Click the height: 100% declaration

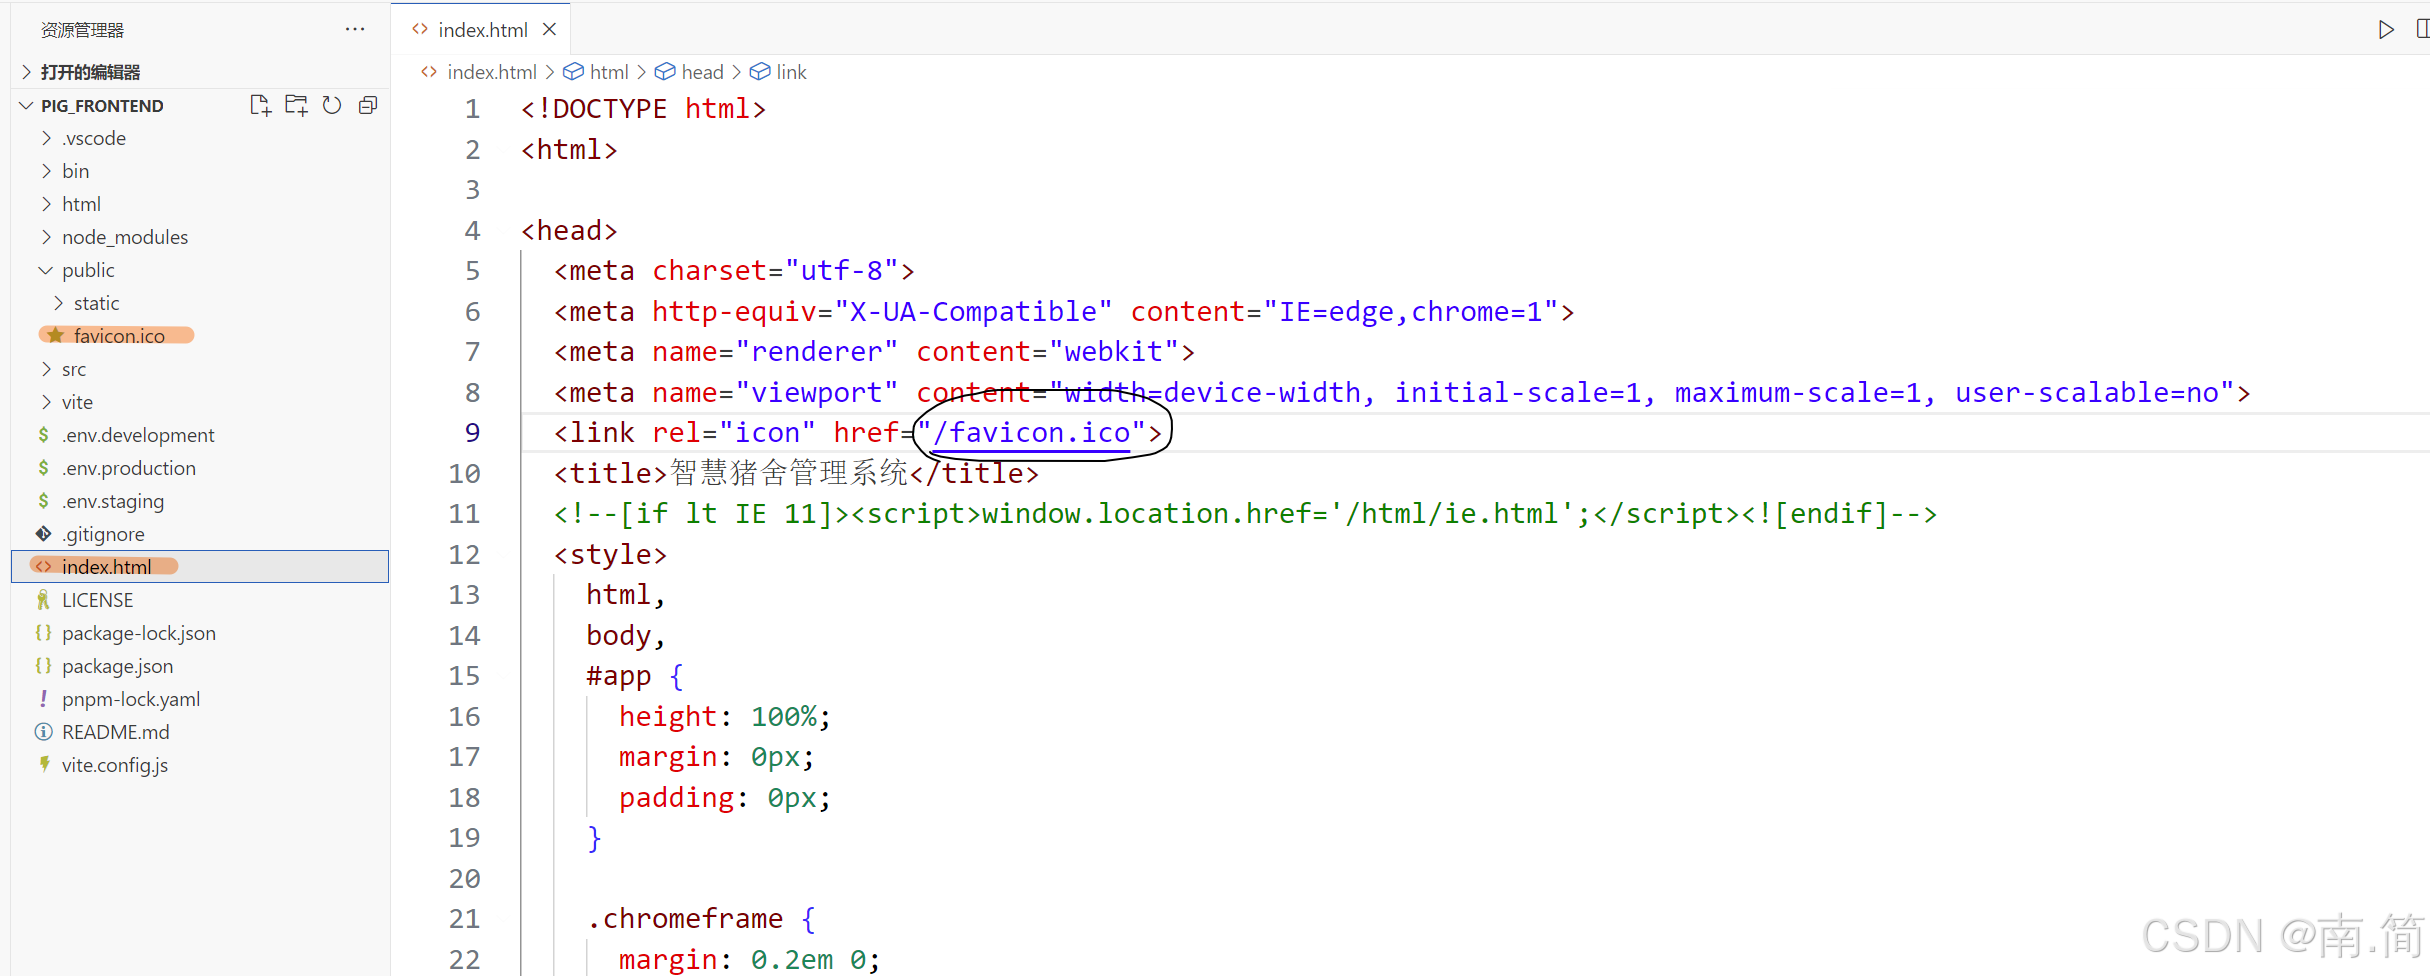(x=725, y=717)
